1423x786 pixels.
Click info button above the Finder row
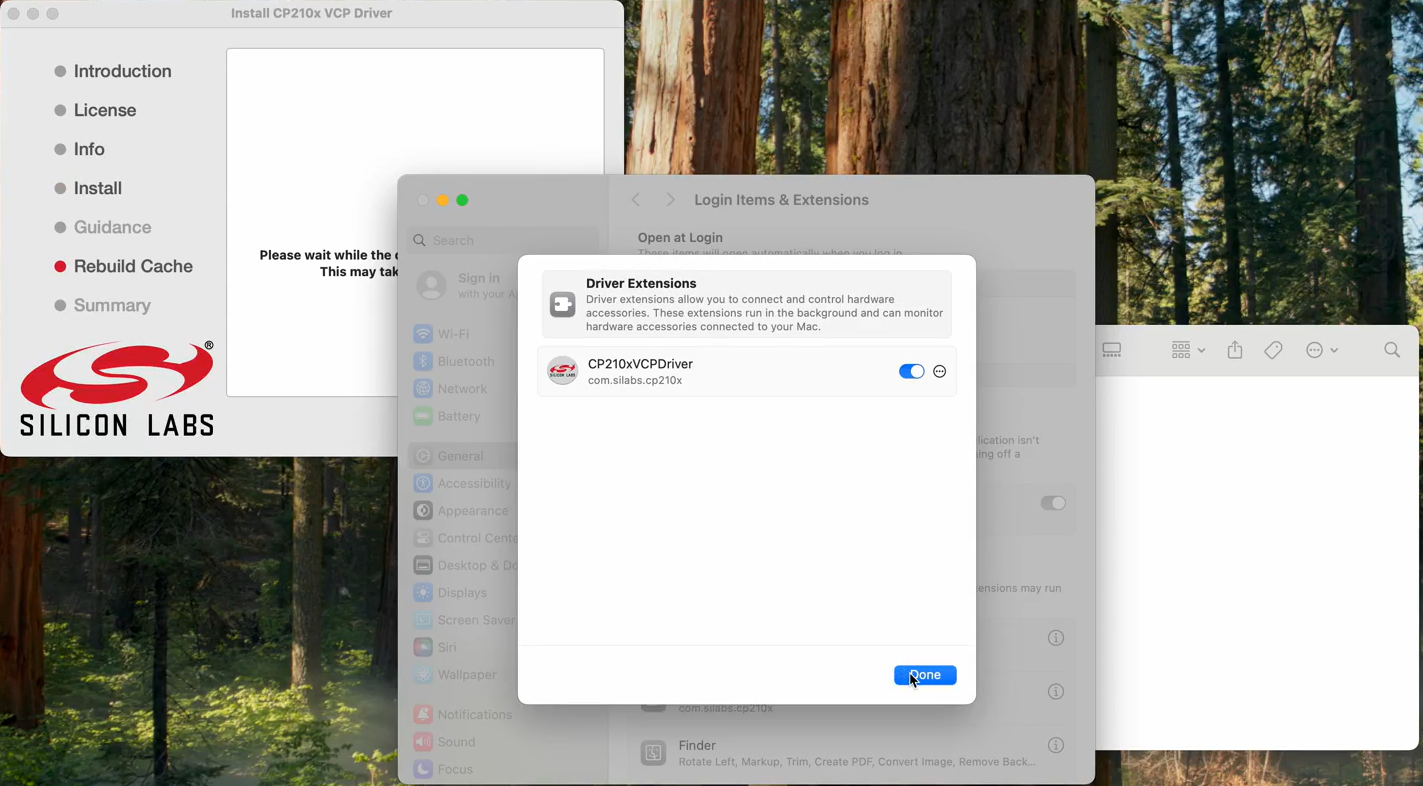pos(1055,692)
